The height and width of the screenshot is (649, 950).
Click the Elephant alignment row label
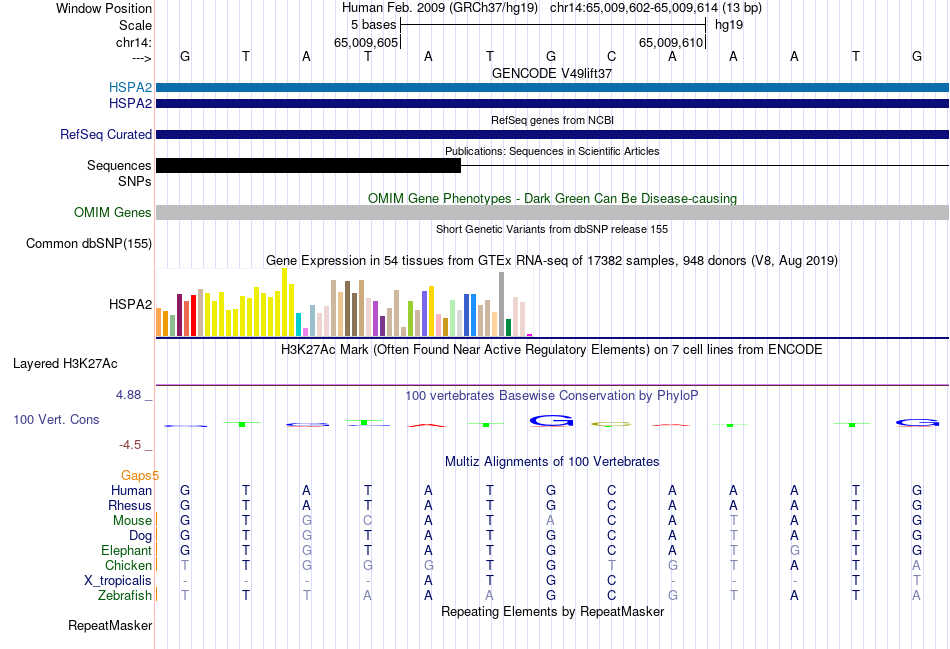pyautogui.click(x=126, y=550)
